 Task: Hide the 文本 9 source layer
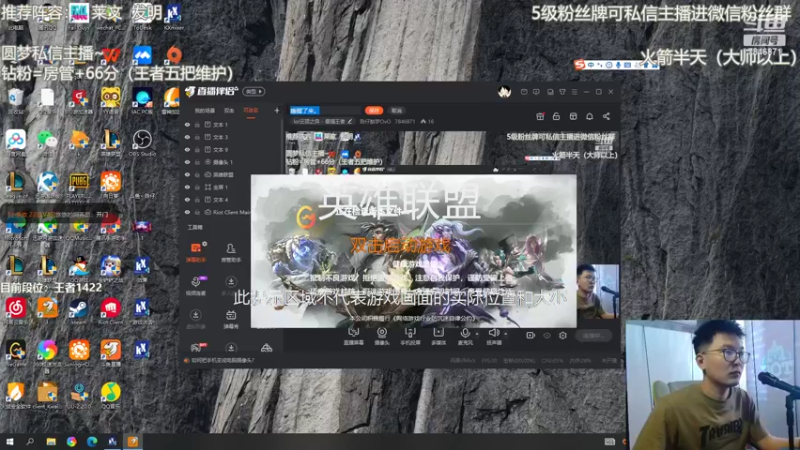[187, 149]
